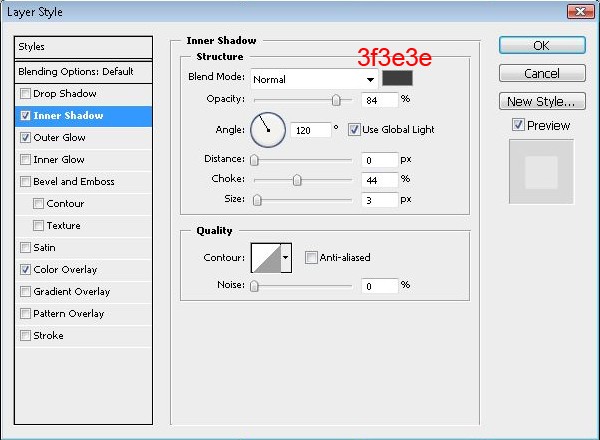The width and height of the screenshot is (600, 440).
Task: Click the Size value field
Action: [x=380, y=200]
